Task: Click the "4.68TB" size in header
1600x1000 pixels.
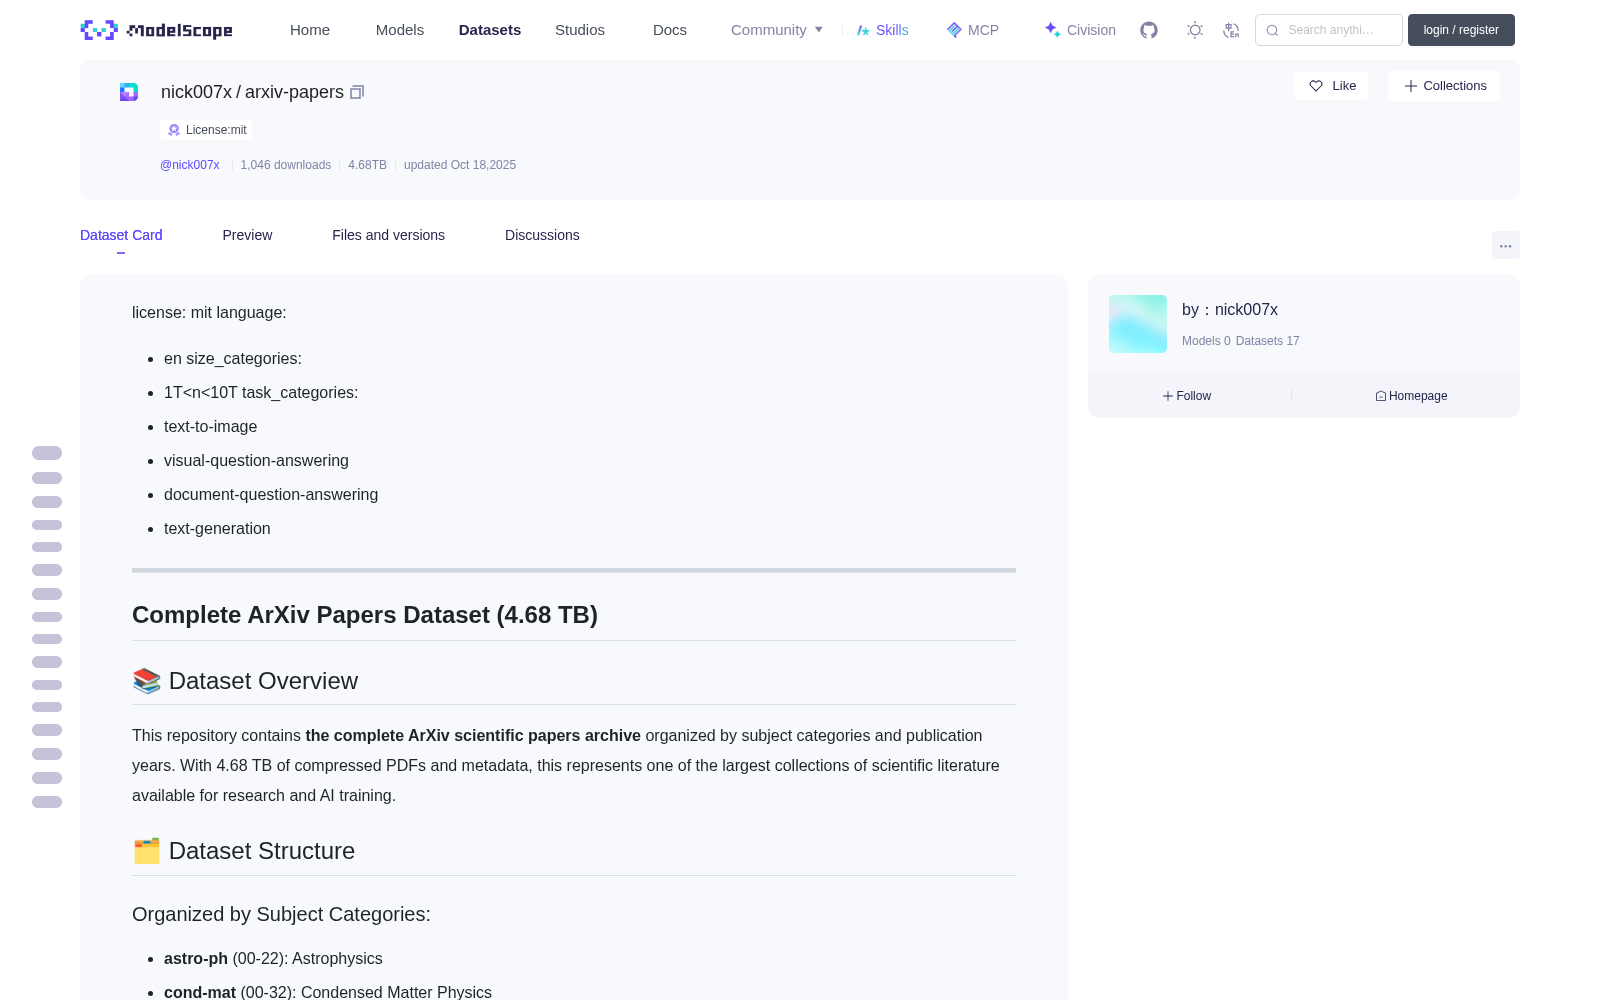Action: 367,165
